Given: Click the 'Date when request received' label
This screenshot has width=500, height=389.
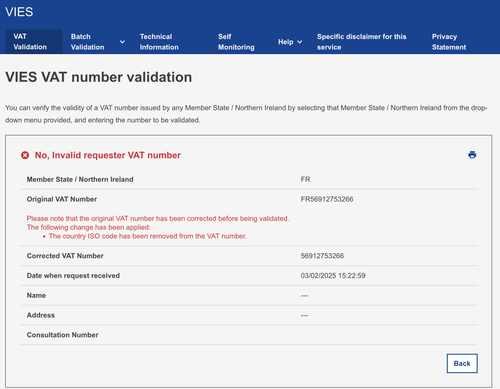Looking at the screenshot, I should pyautogui.click(x=73, y=276).
